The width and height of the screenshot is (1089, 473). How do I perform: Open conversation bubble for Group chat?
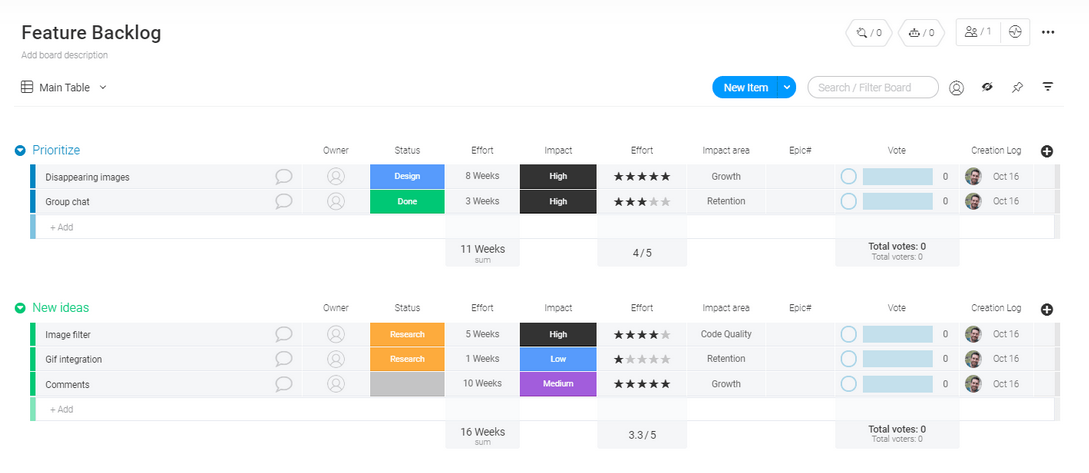283,201
